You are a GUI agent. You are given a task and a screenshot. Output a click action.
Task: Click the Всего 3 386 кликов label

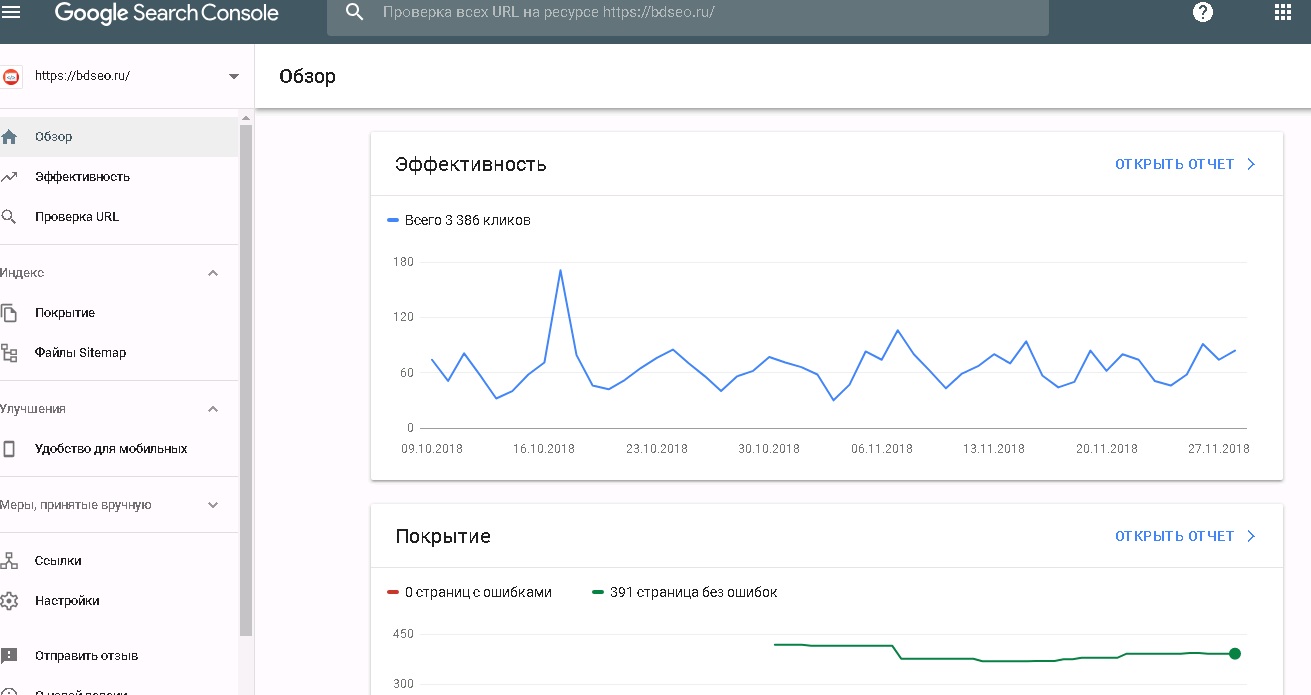(467, 220)
